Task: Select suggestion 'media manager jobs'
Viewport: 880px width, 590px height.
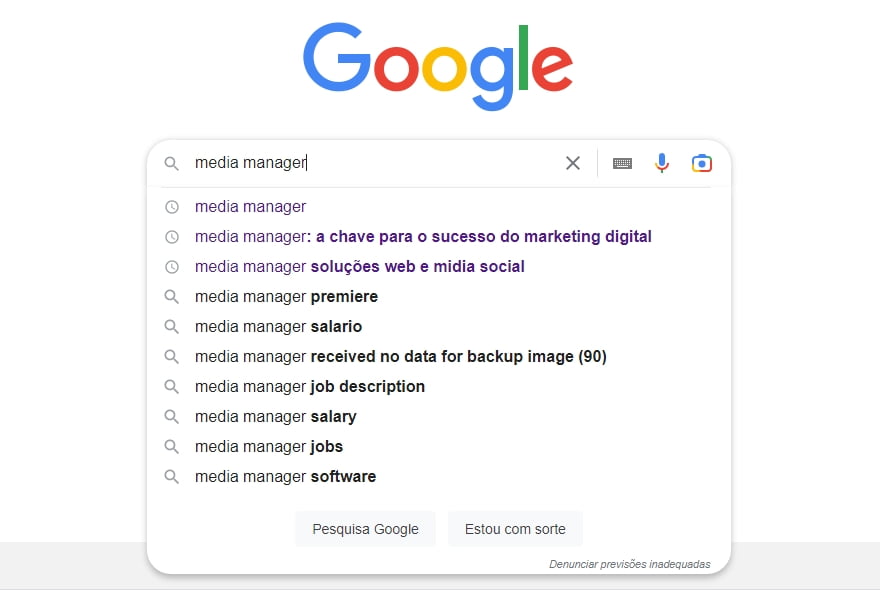Action: click(x=268, y=446)
